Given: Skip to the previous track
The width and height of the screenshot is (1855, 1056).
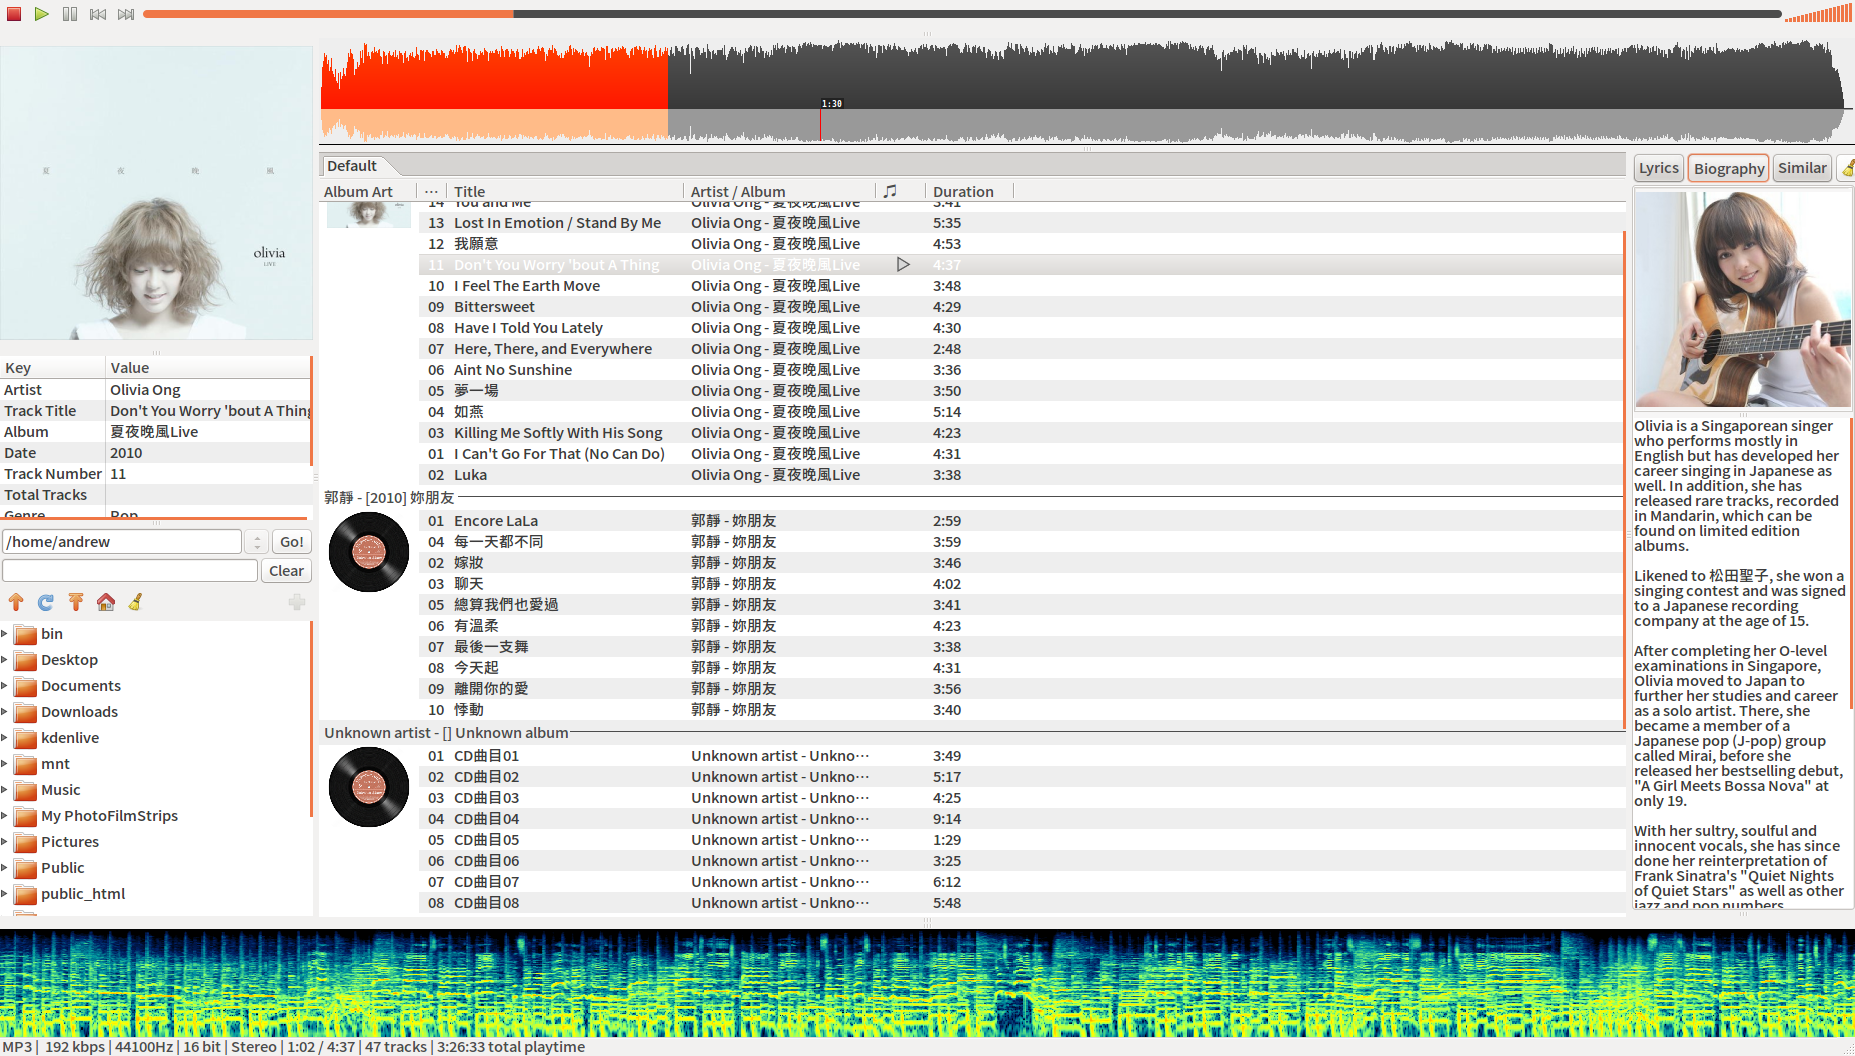Looking at the screenshot, I should [x=98, y=14].
